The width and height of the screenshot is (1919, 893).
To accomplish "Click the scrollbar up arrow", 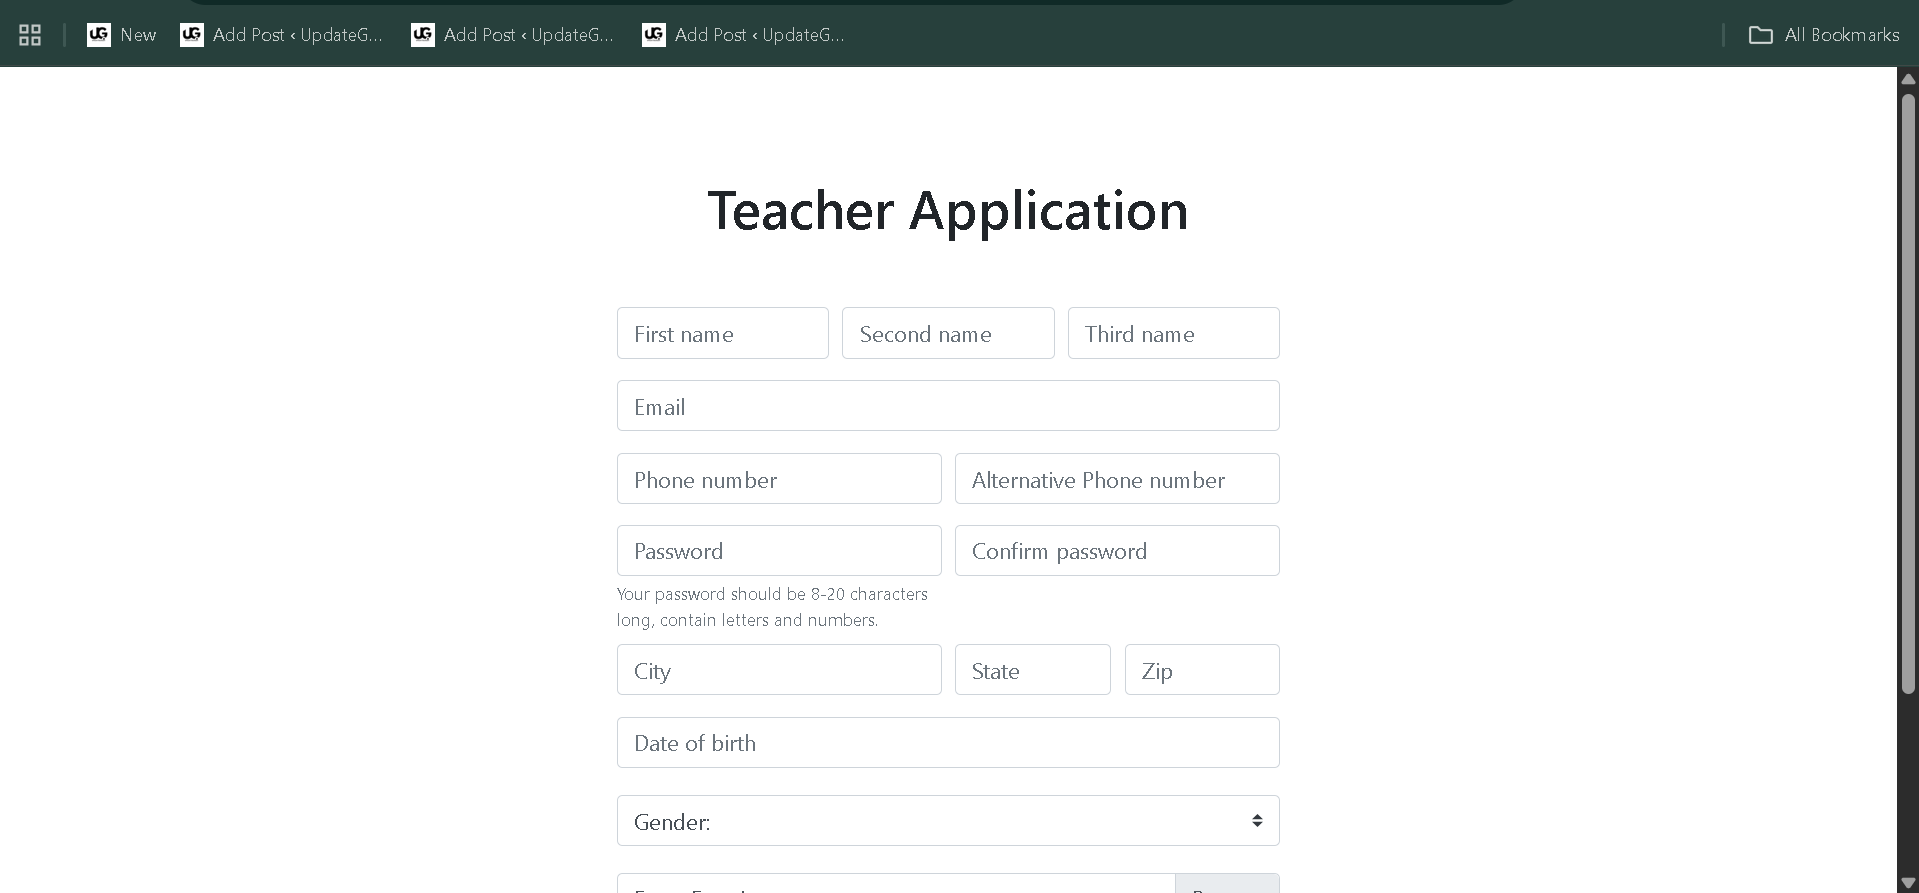I will (x=1908, y=79).
